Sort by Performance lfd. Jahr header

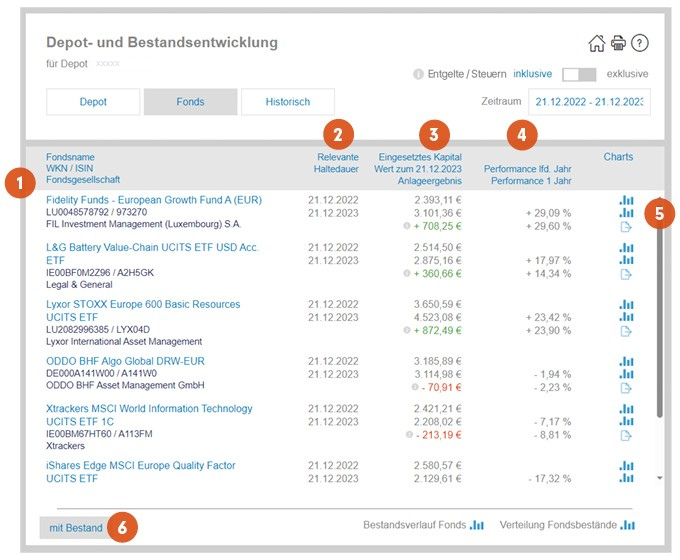tap(527, 169)
